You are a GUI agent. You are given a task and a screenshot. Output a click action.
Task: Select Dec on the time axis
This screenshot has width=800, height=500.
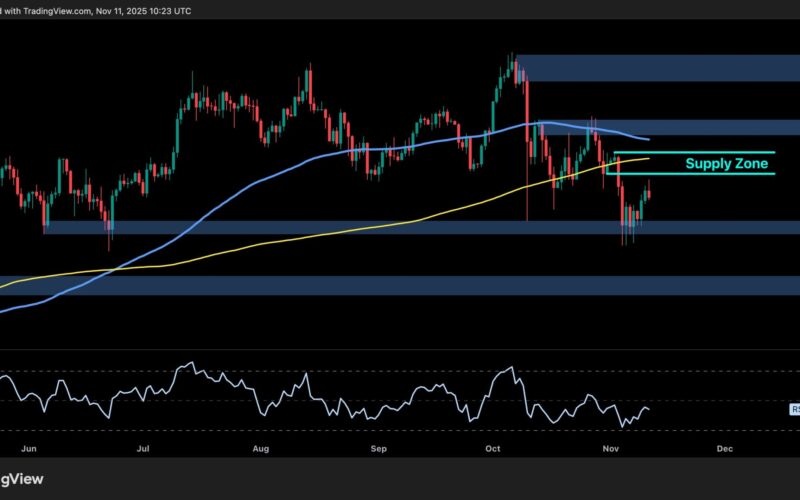(725, 449)
